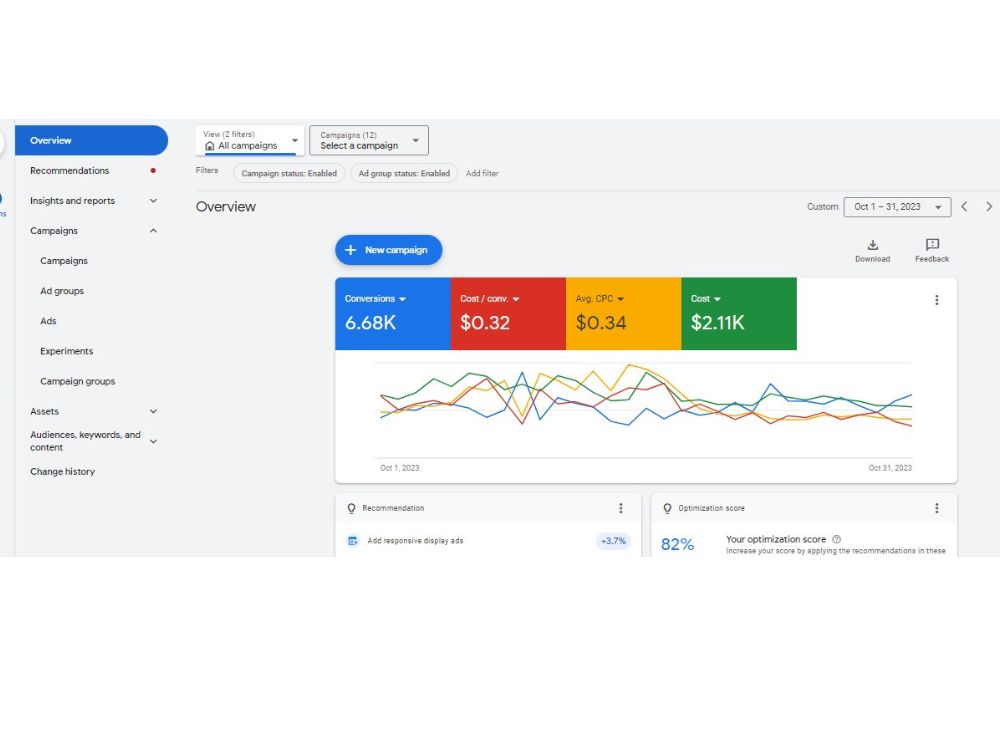This screenshot has width=1000, height=750.
Task: Select the red Cost / conv. $0.32 tile
Action: pos(508,314)
